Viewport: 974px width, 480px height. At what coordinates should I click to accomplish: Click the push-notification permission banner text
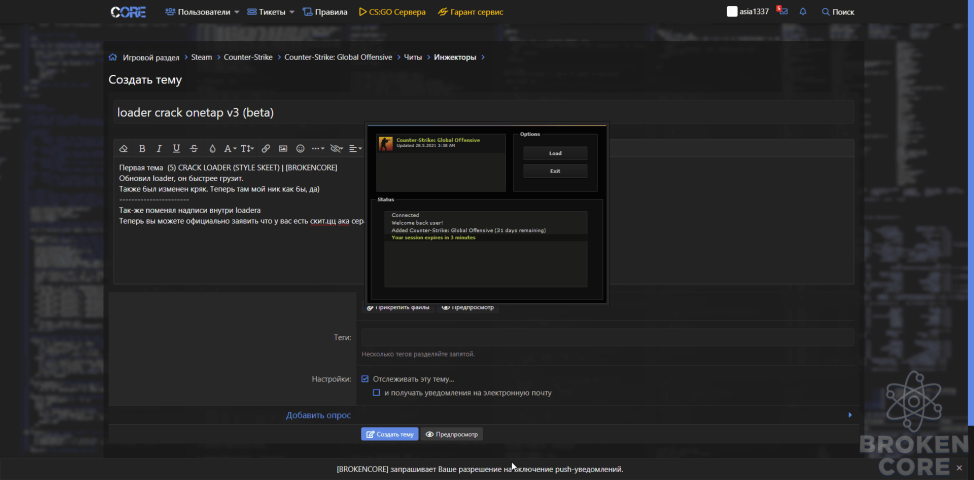(480, 469)
